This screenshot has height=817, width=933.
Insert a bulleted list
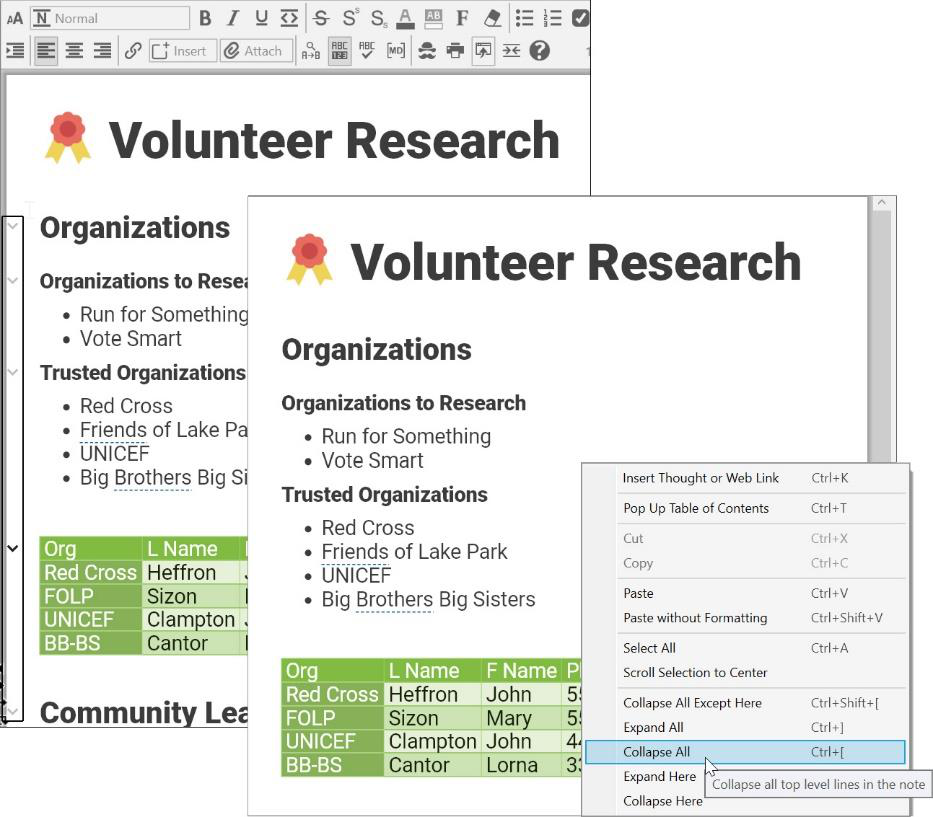524,18
